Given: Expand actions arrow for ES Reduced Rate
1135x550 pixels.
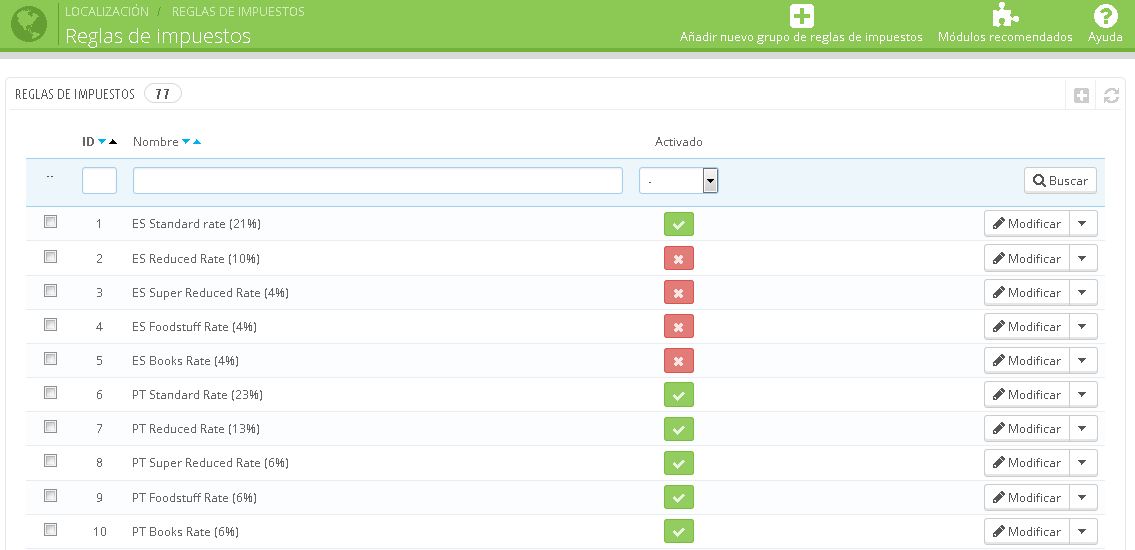Looking at the screenshot, I should [x=1083, y=258].
